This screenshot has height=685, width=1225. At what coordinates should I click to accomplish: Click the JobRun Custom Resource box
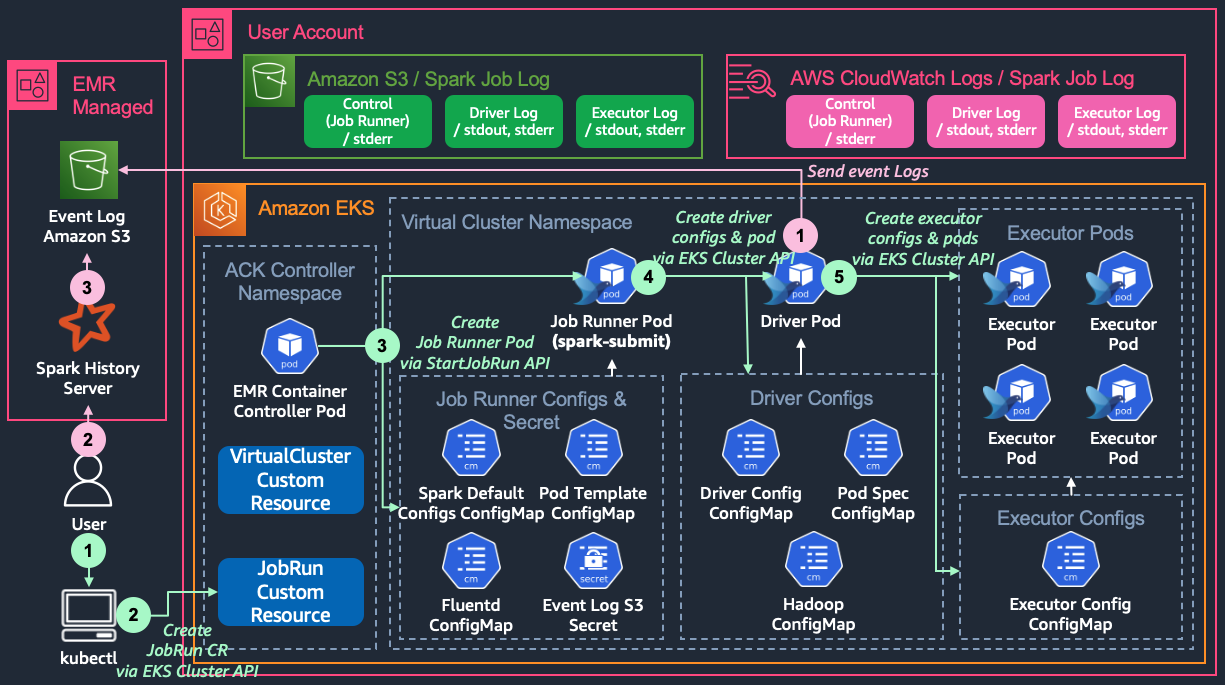pos(290,592)
